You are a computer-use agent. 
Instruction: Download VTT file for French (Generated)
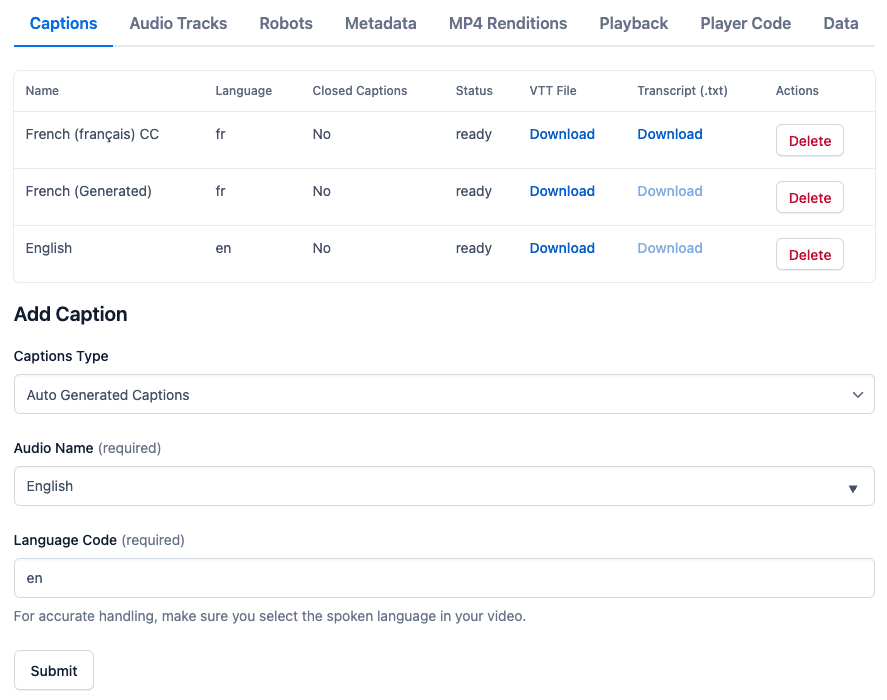(x=562, y=191)
